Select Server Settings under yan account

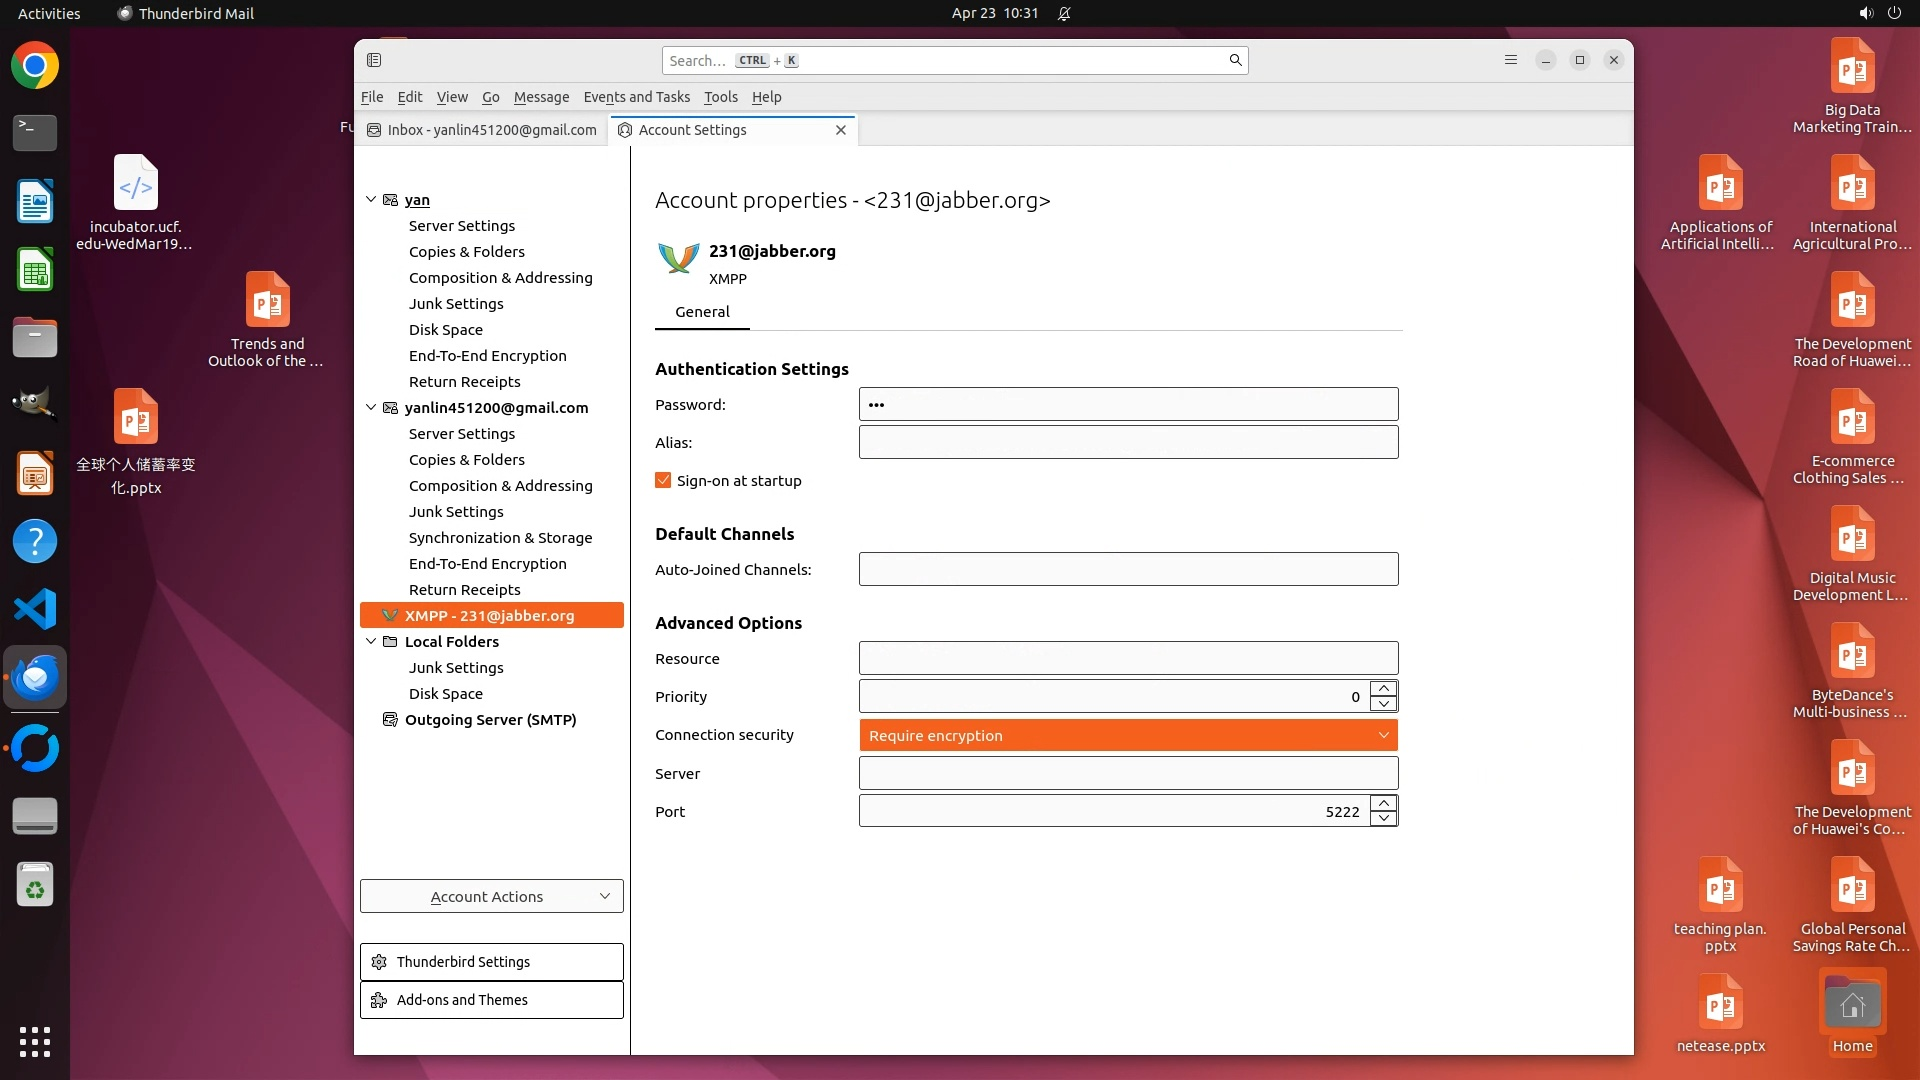click(462, 226)
